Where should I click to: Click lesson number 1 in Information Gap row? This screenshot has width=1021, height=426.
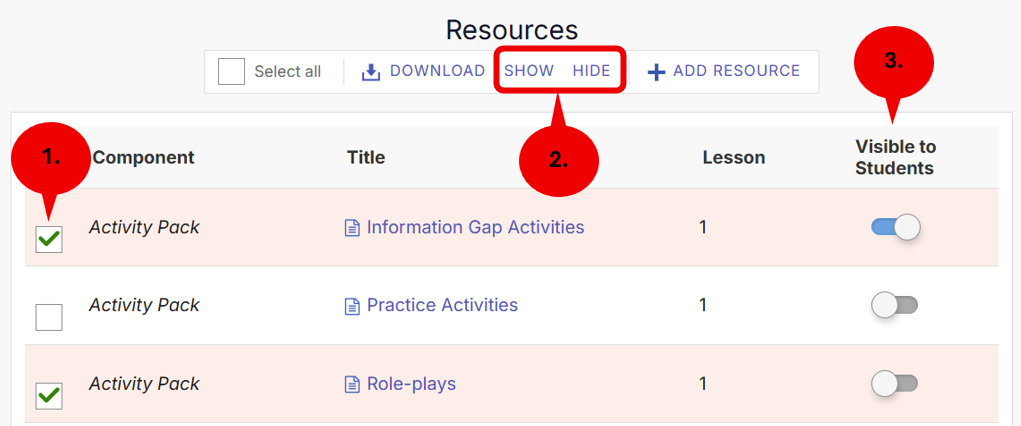(x=703, y=227)
